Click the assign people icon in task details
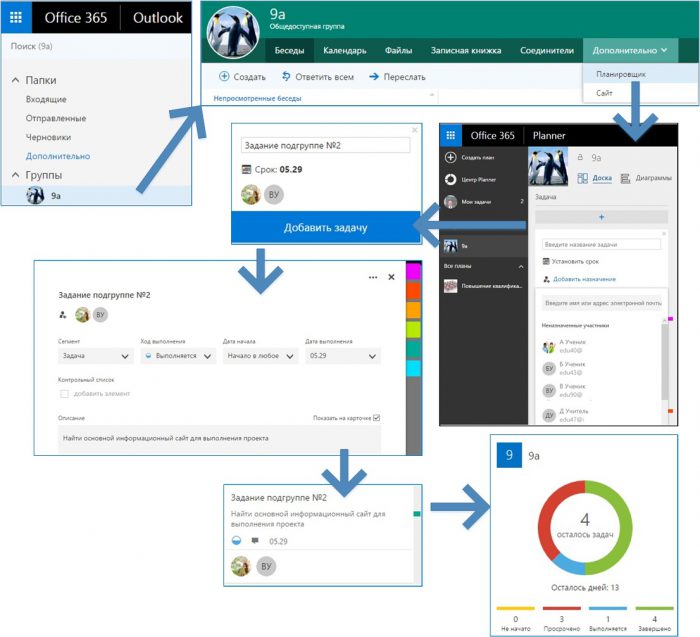The width and height of the screenshot is (700, 637). (x=63, y=315)
